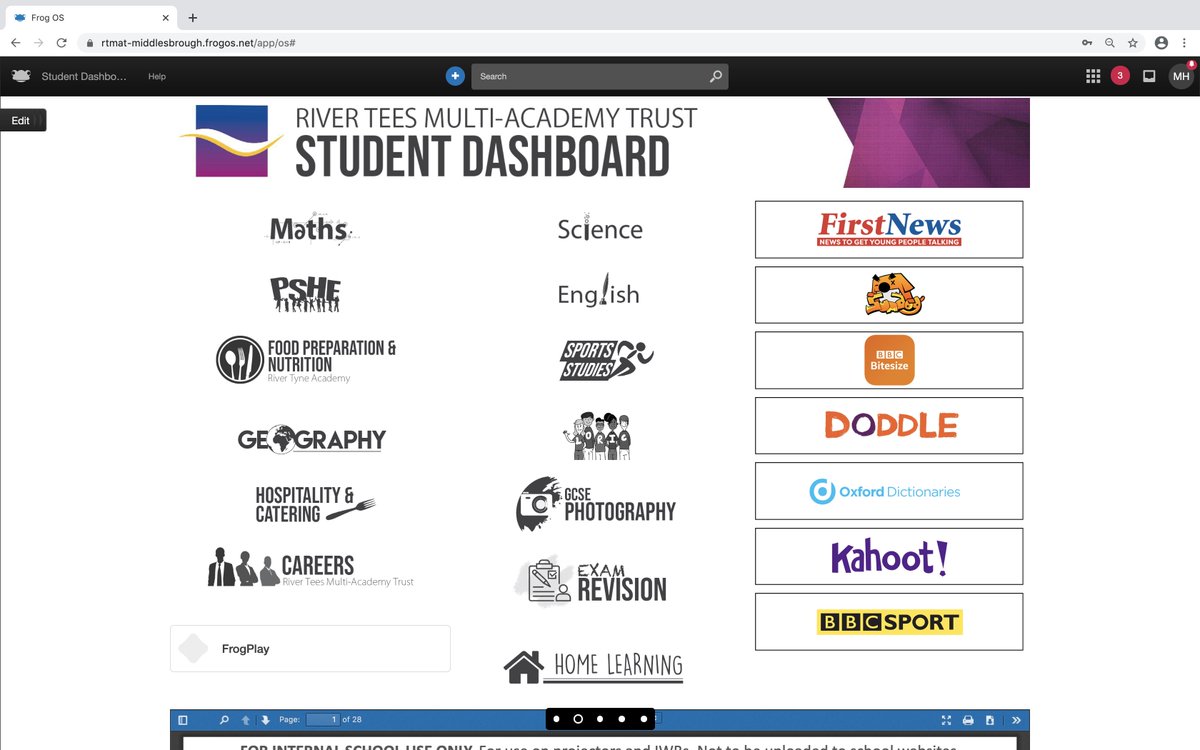Print the PDF document

pyautogui.click(x=968, y=720)
